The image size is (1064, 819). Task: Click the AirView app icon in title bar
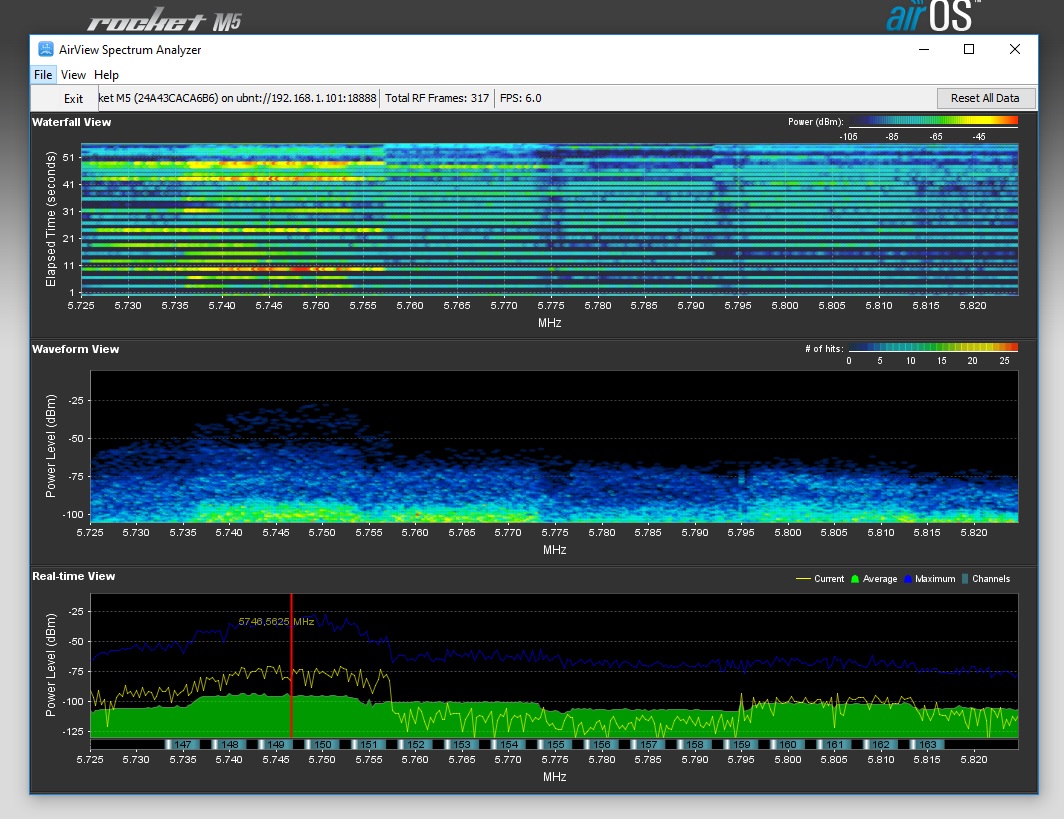[46, 49]
